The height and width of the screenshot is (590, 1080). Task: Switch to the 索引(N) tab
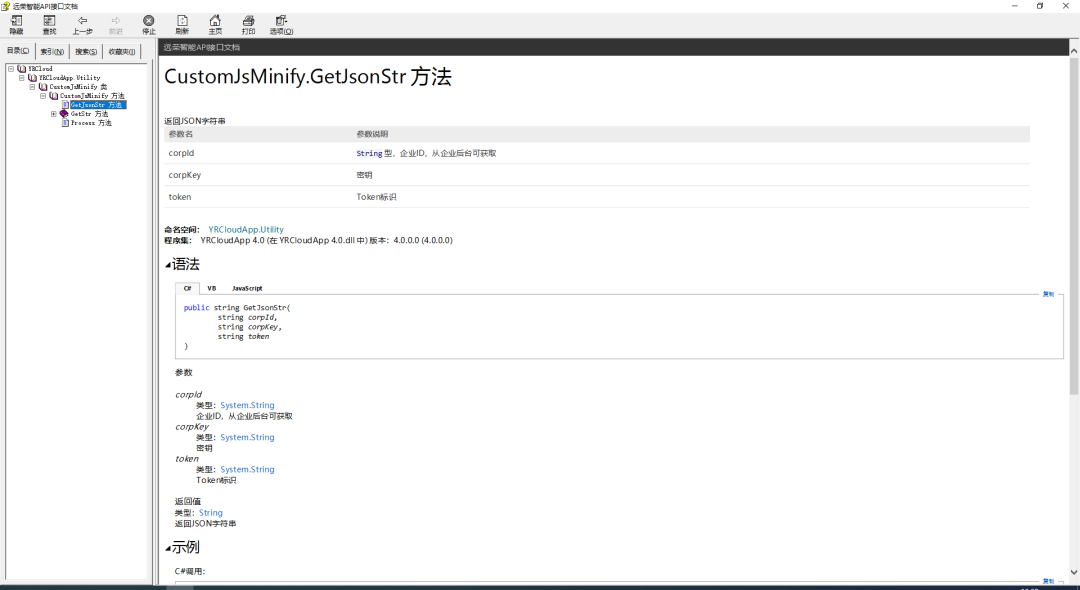pyautogui.click(x=52, y=51)
